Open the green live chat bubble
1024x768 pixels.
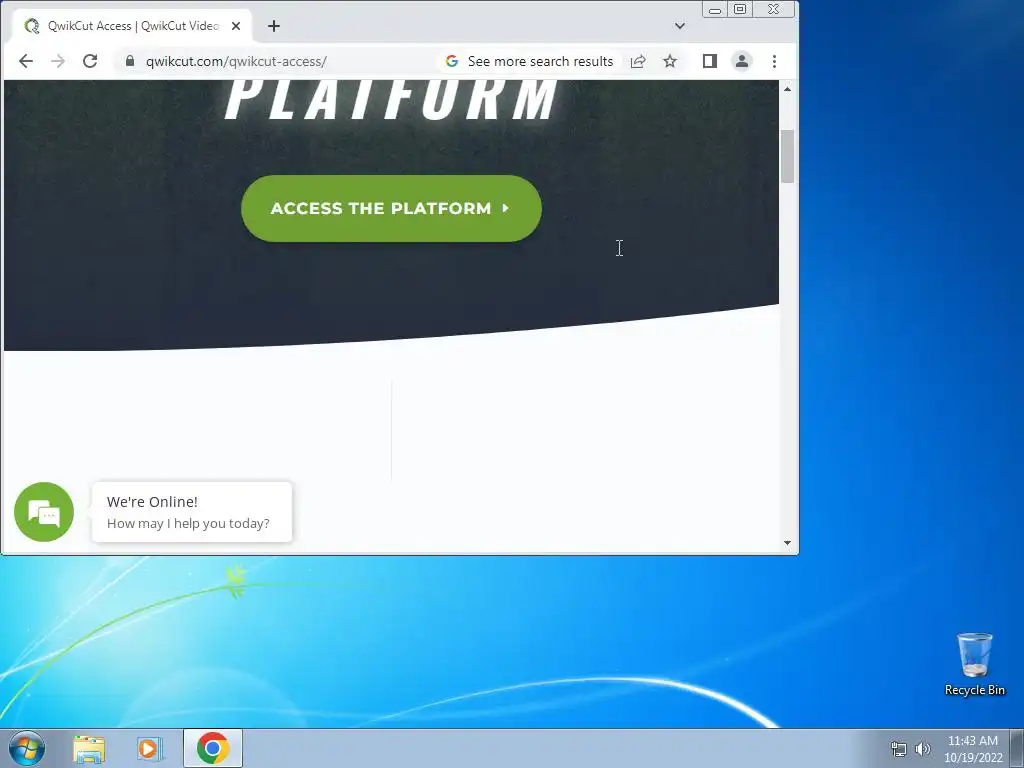tap(44, 512)
